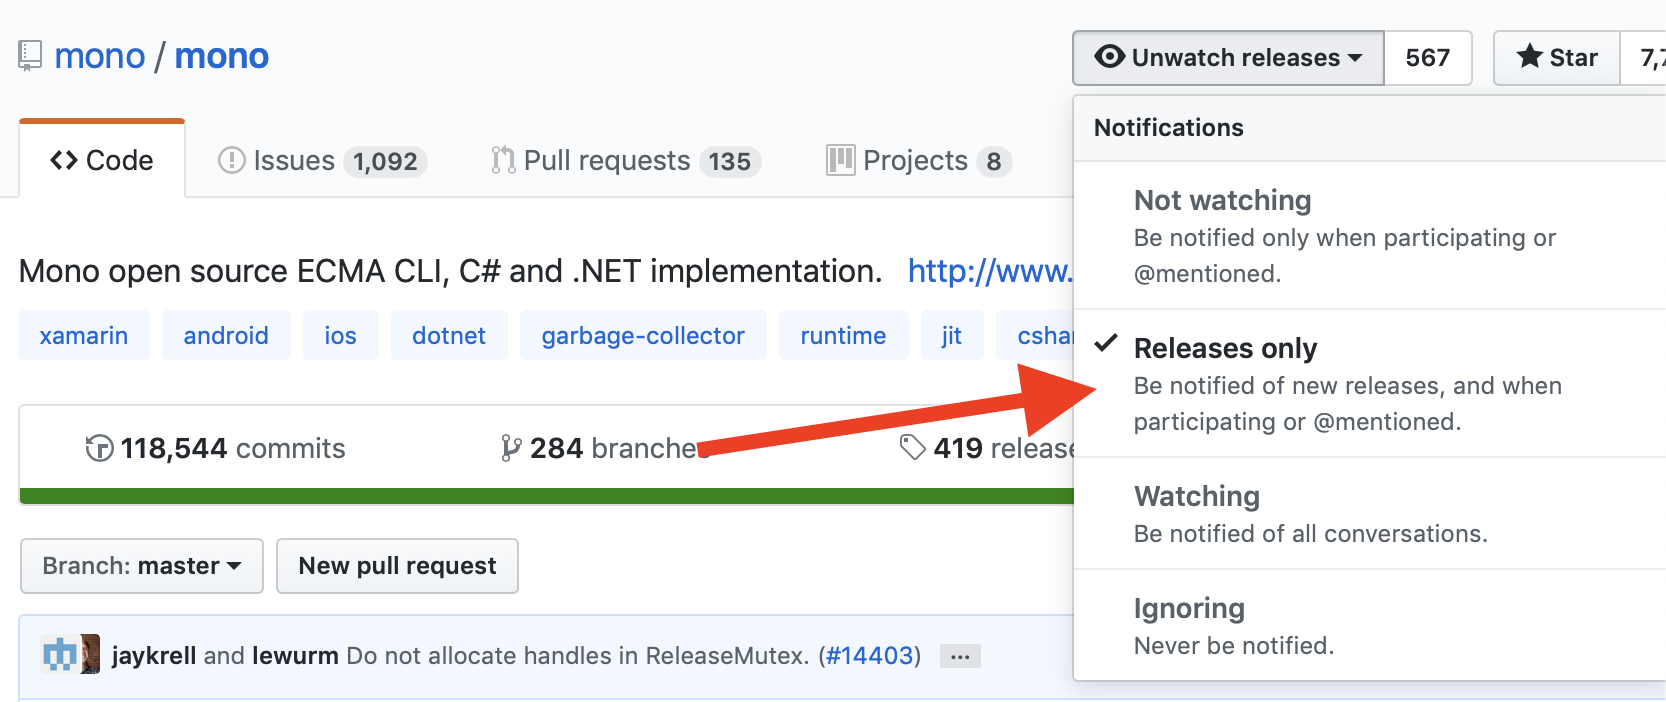Switch to the Code tab

pos(102,160)
